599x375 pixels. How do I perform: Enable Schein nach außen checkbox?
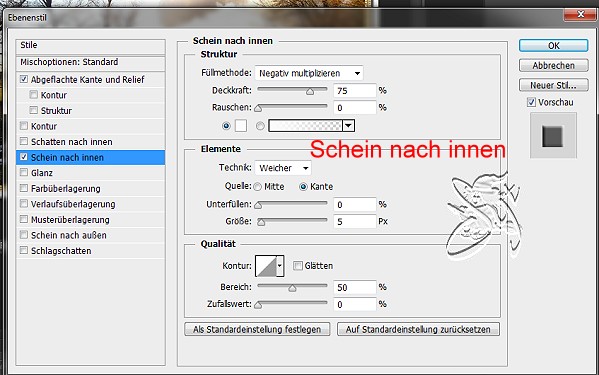(x=24, y=235)
